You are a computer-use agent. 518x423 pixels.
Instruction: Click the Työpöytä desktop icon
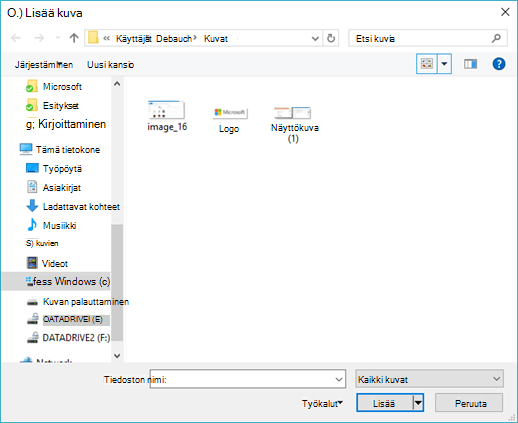(x=32, y=168)
